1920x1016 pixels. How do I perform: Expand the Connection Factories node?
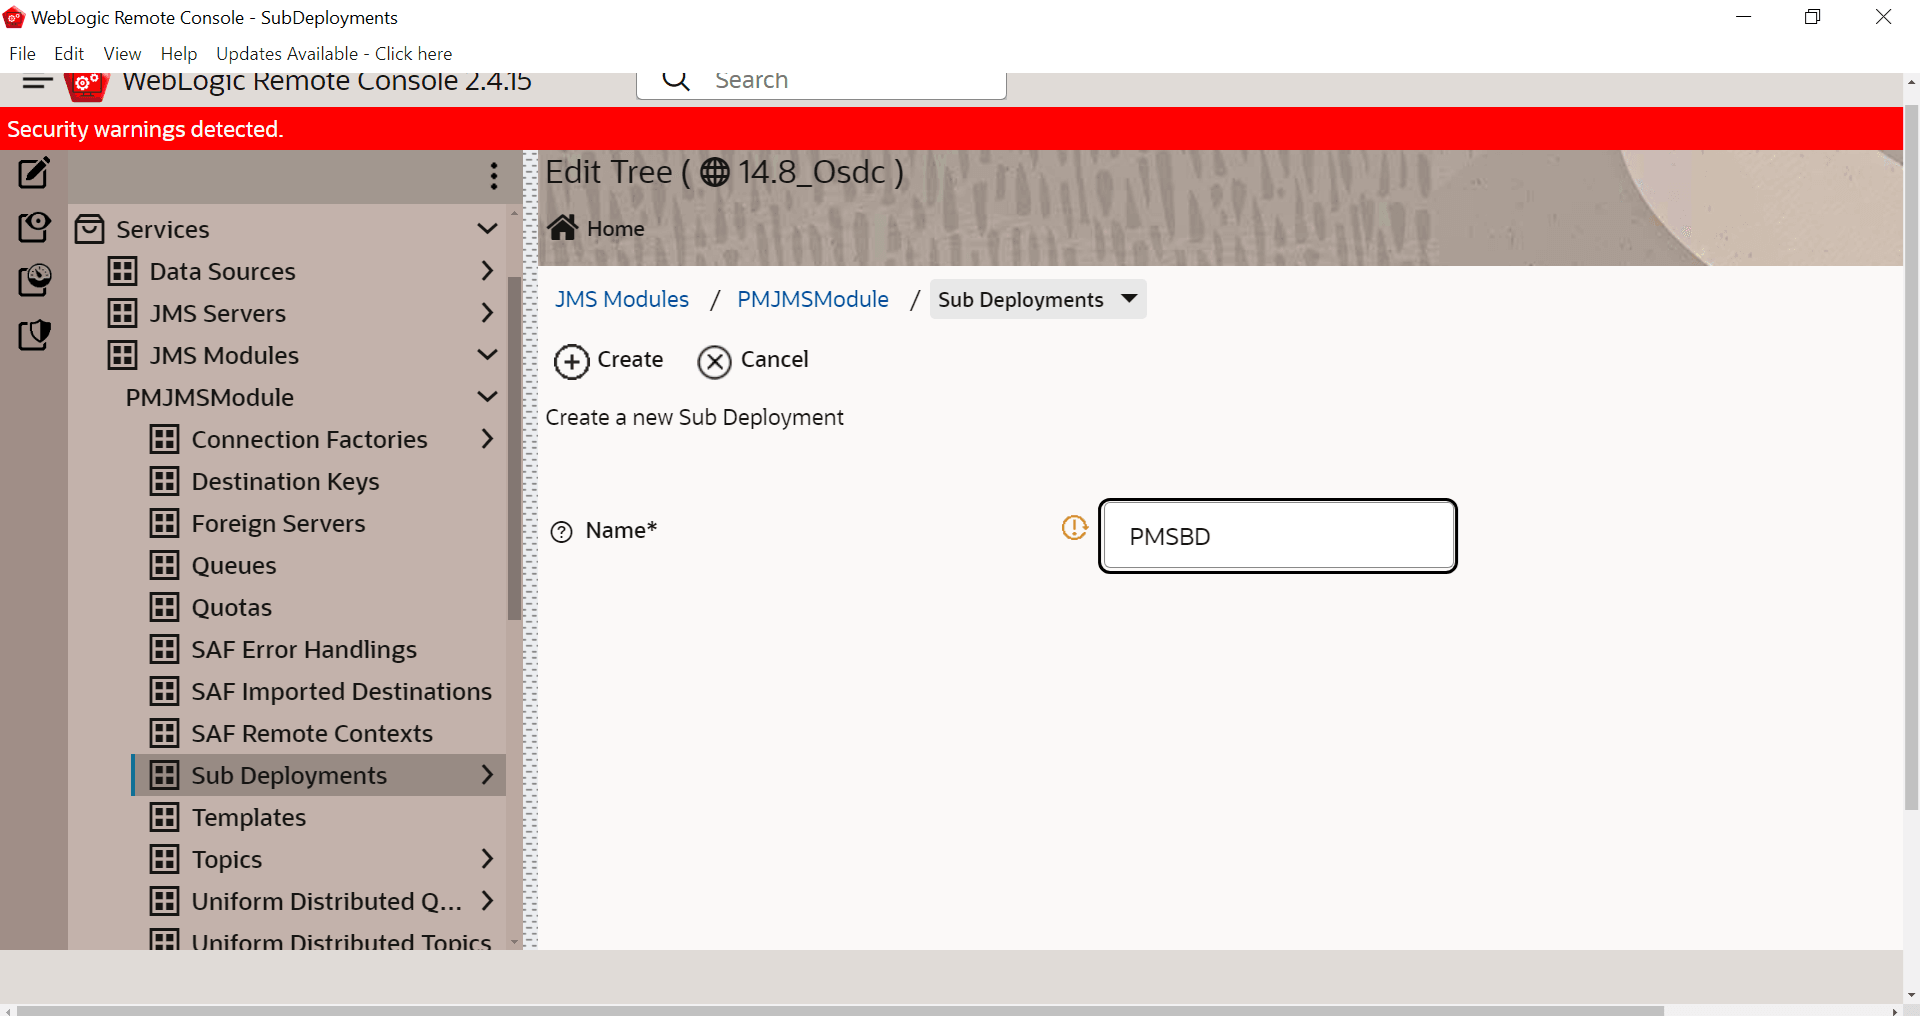(488, 439)
